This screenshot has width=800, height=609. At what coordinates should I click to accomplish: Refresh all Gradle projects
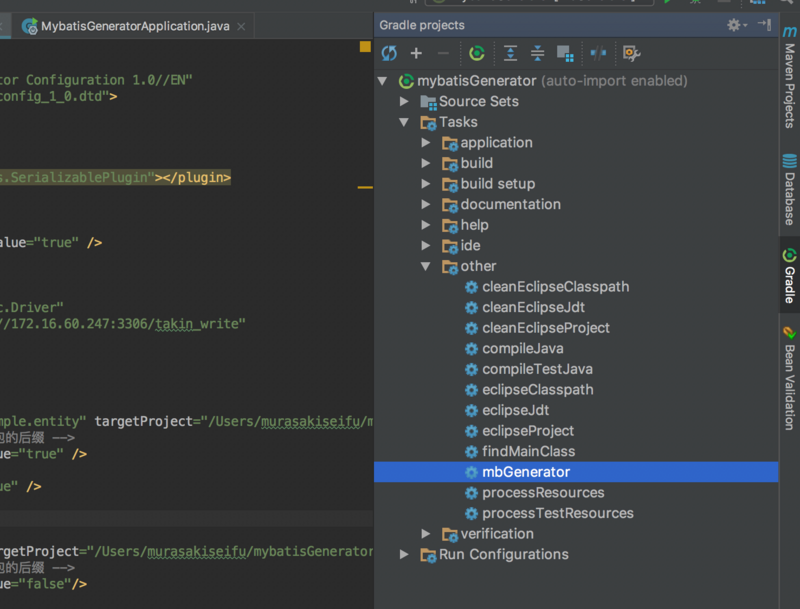tap(389, 53)
